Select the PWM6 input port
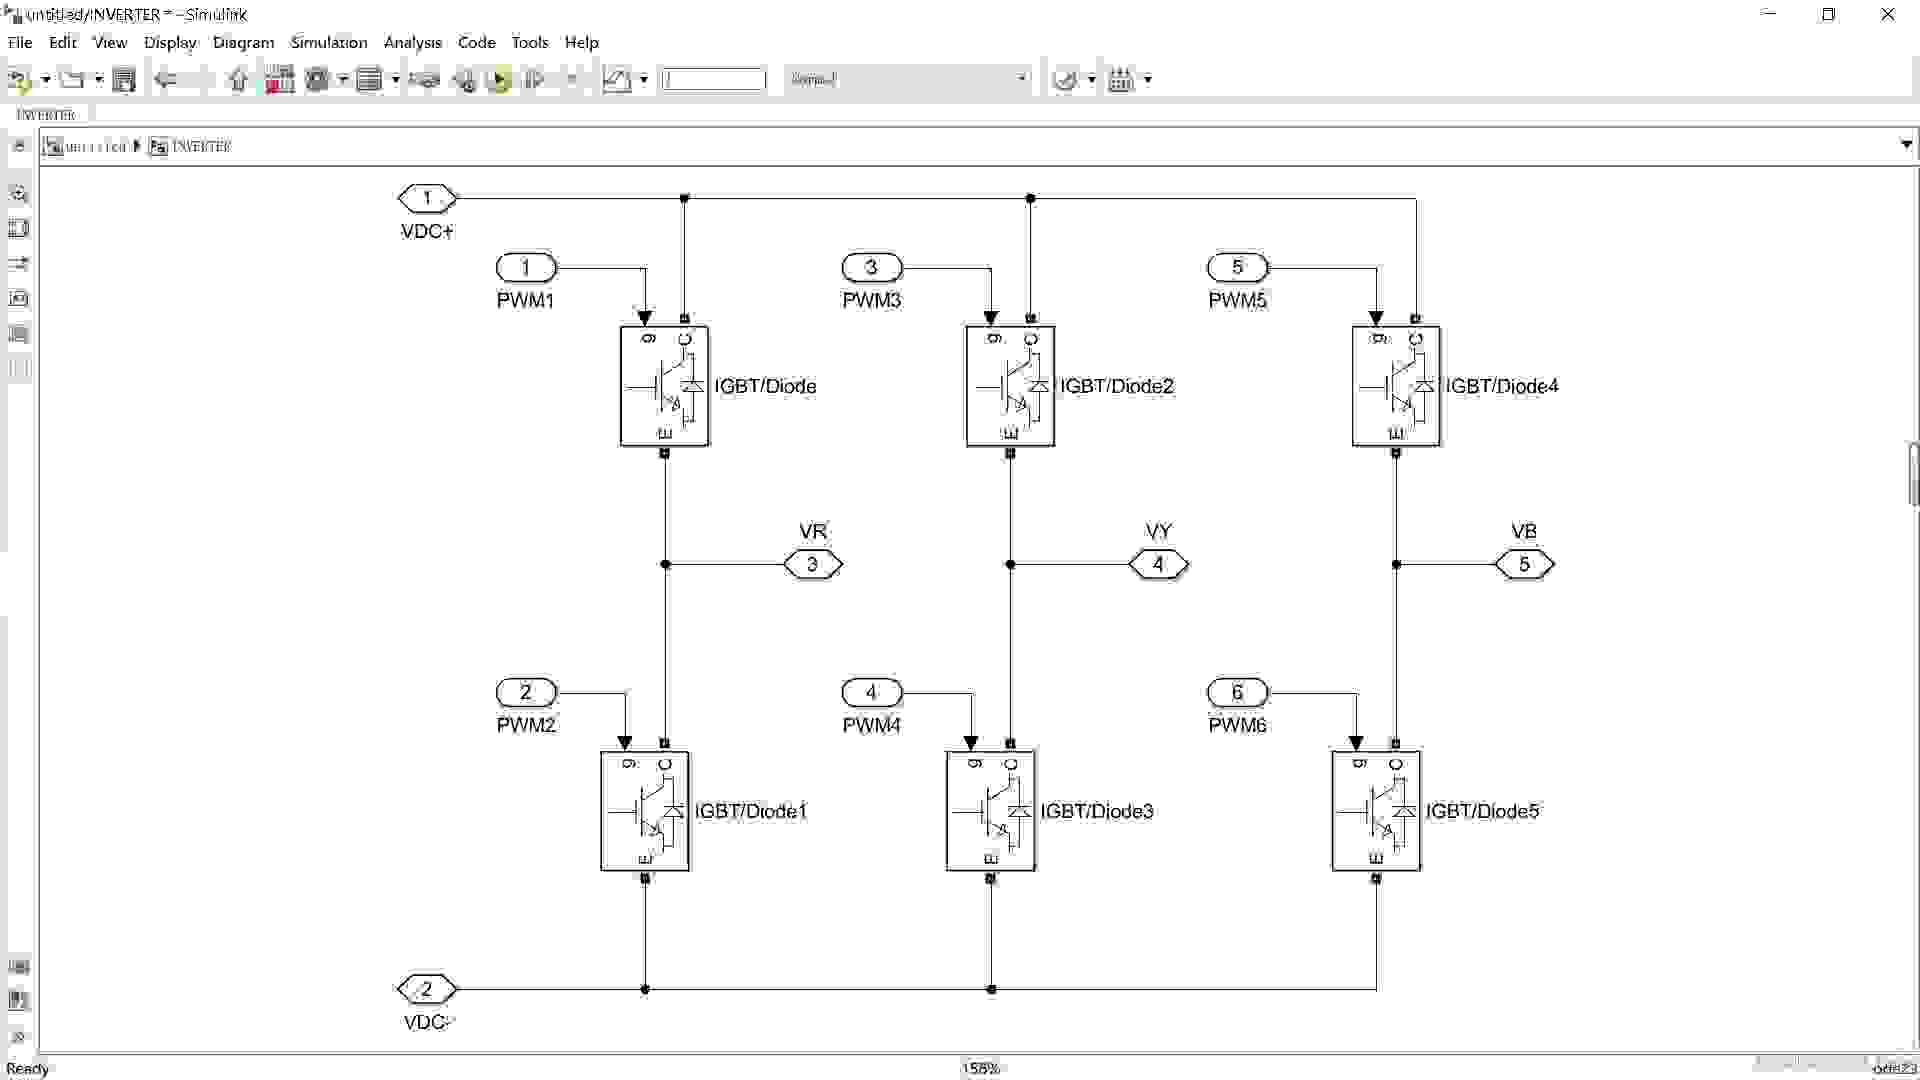This screenshot has width=1920, height=1080. tap(1238, 692)
